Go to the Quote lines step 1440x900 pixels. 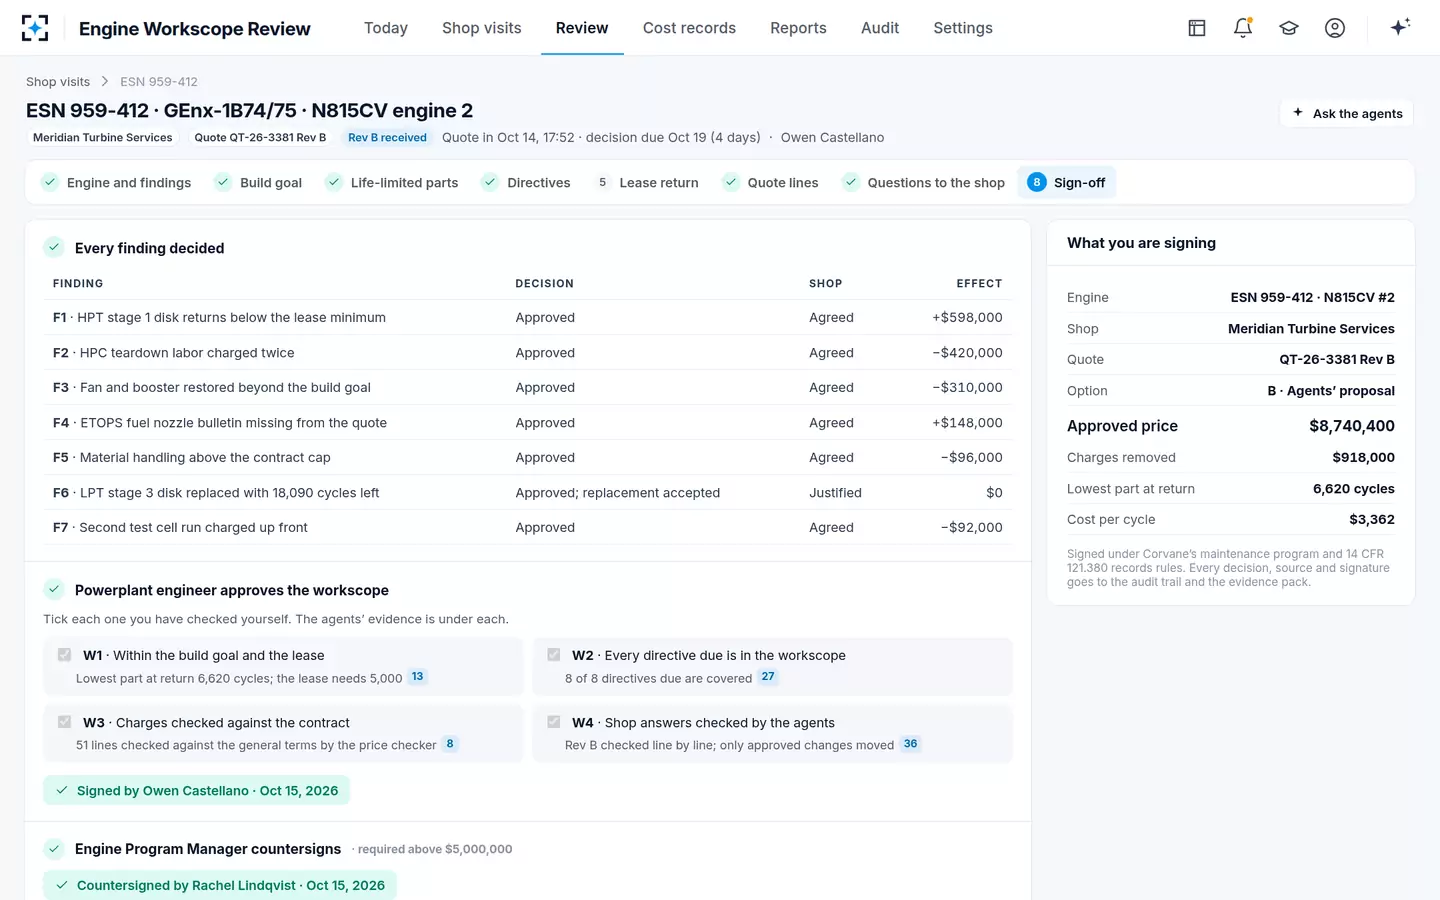[x=771, y=182]
